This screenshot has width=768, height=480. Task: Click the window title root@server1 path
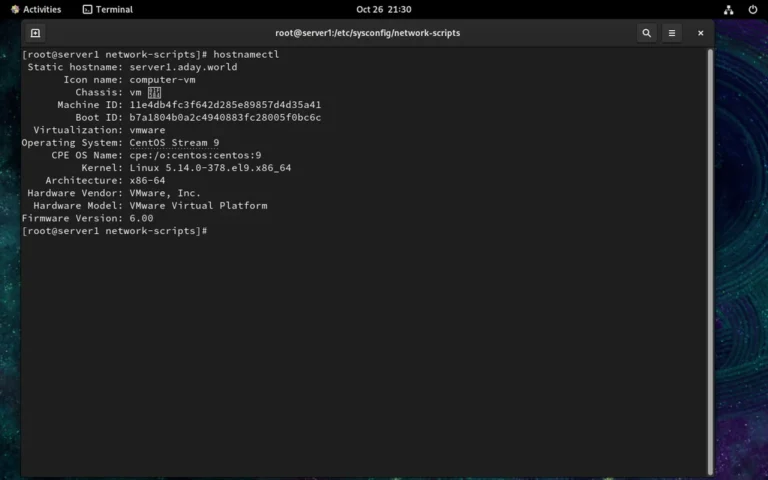coord(367,33)
